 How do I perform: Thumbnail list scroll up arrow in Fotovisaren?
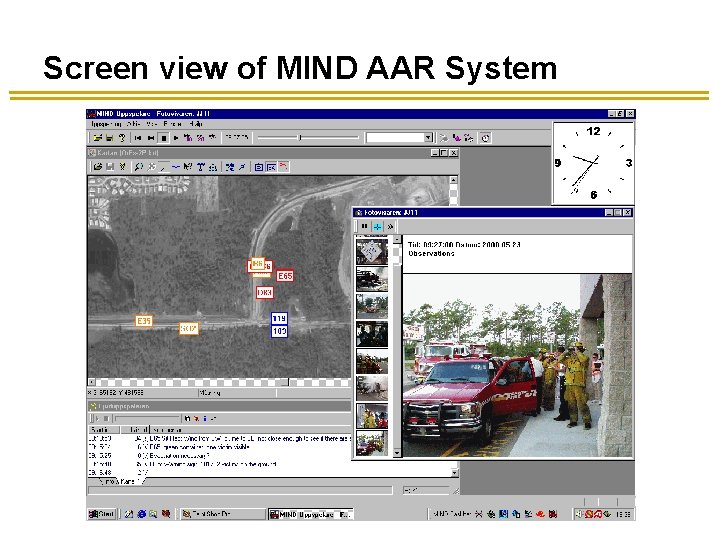397,239
